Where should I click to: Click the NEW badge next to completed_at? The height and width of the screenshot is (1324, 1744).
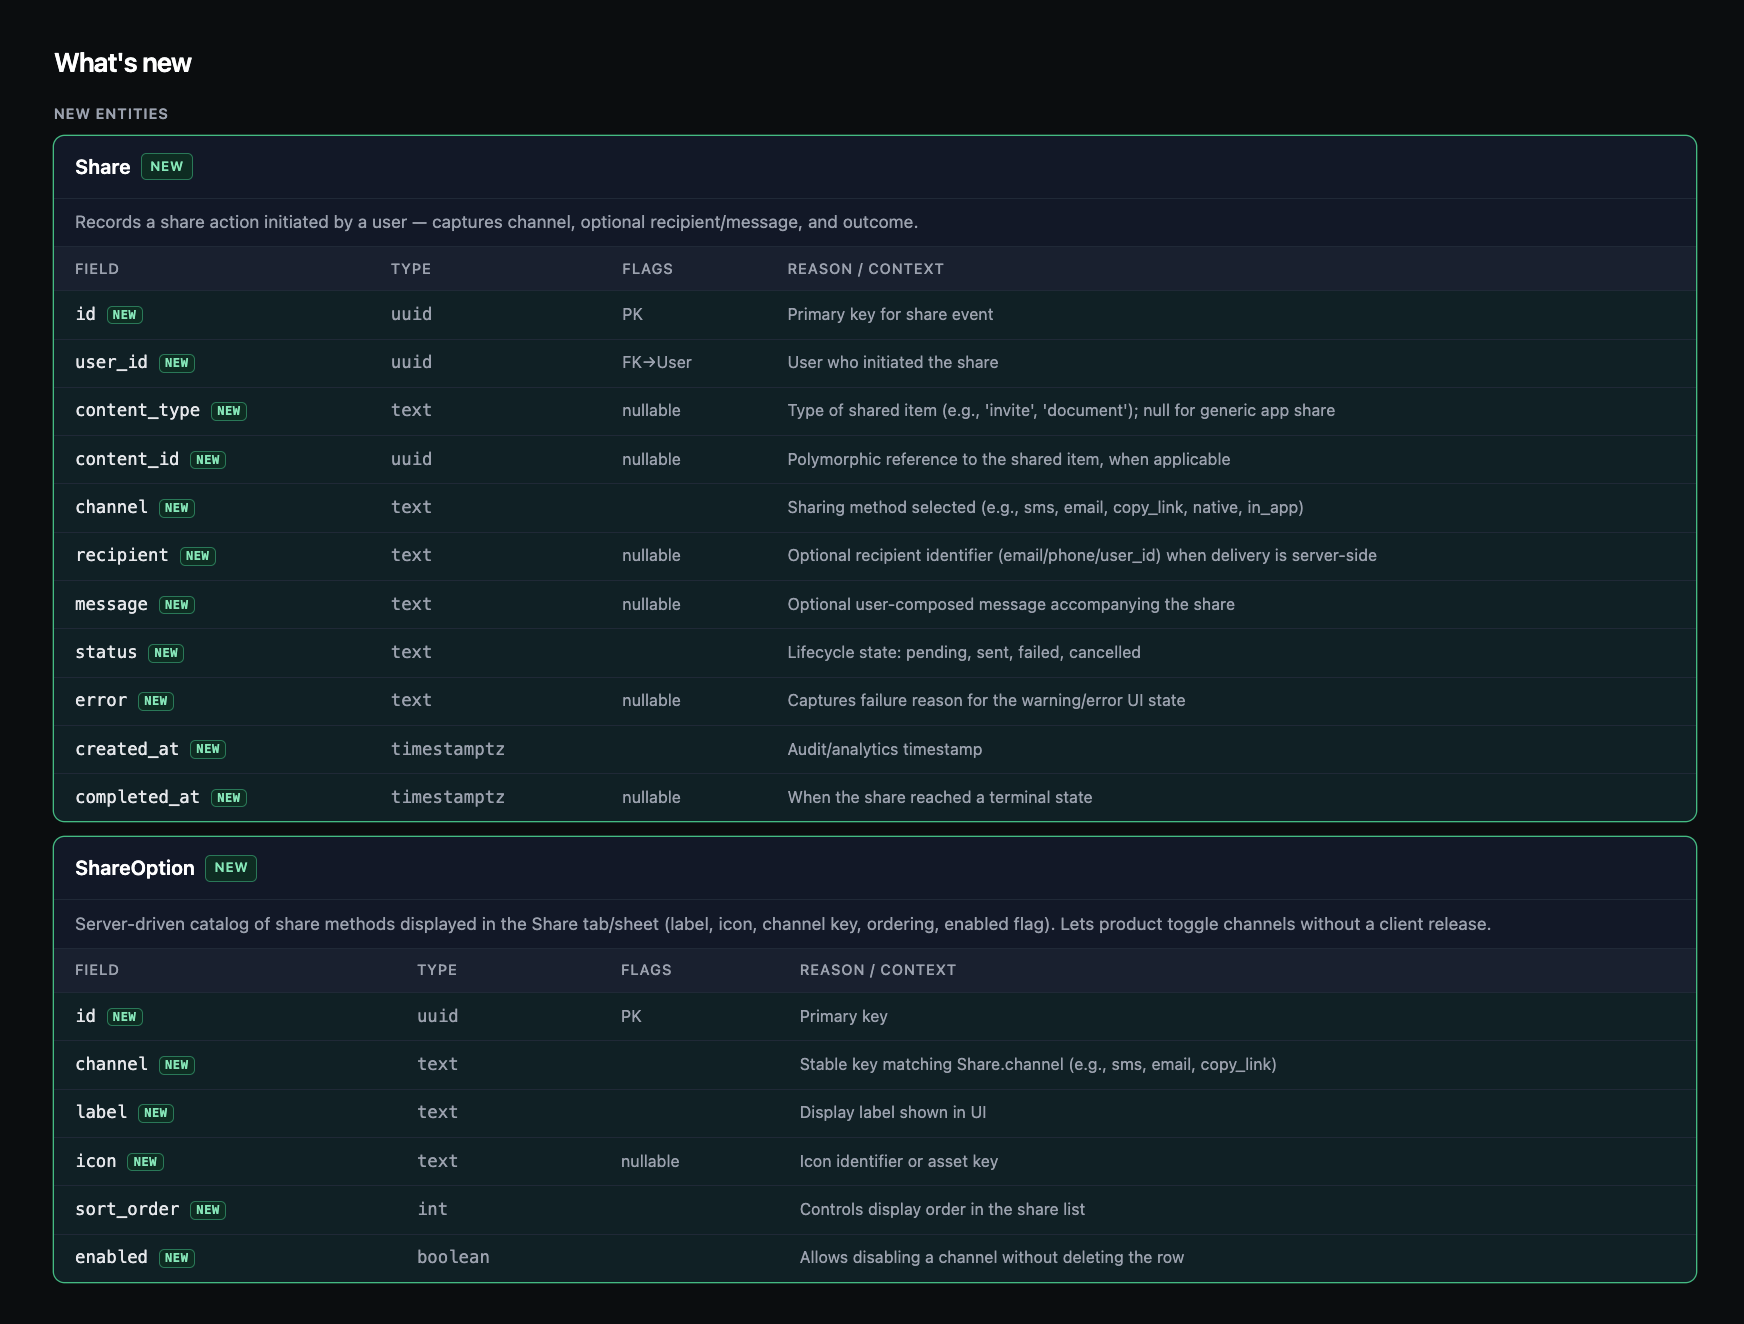coord(229,798)
